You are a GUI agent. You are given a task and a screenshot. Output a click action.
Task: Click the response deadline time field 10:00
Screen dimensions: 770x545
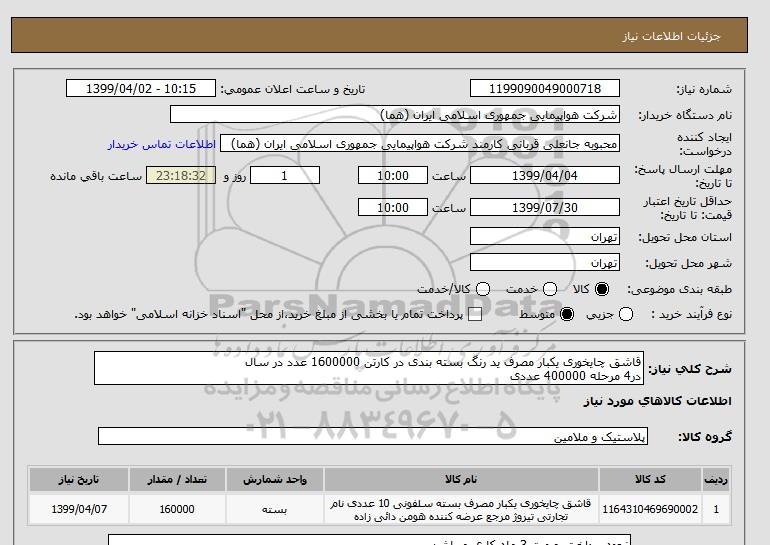pyautogui.click(x=393, y=175)
